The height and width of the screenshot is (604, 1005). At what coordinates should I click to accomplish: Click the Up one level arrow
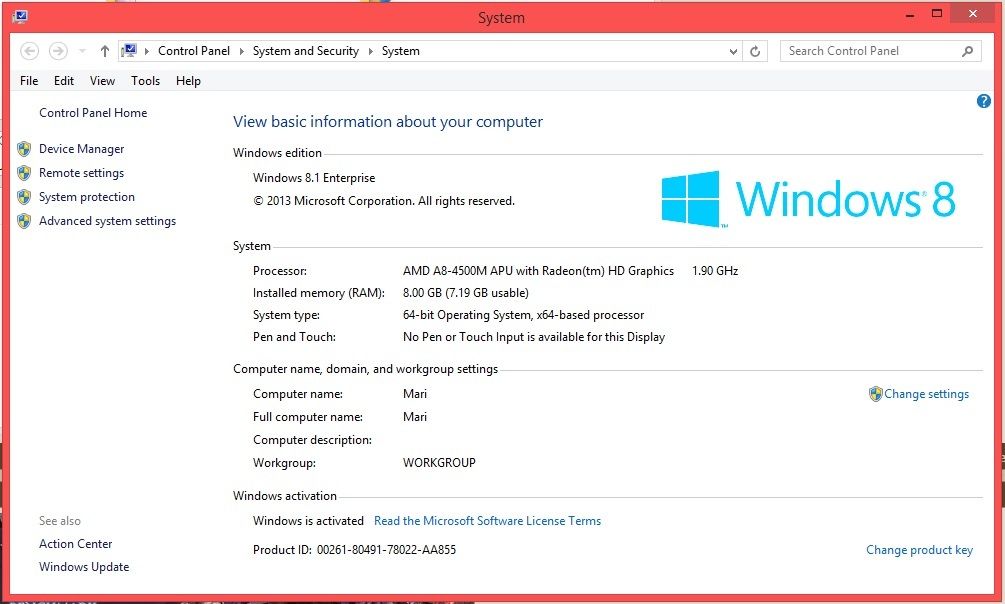[x=105, y=51]
